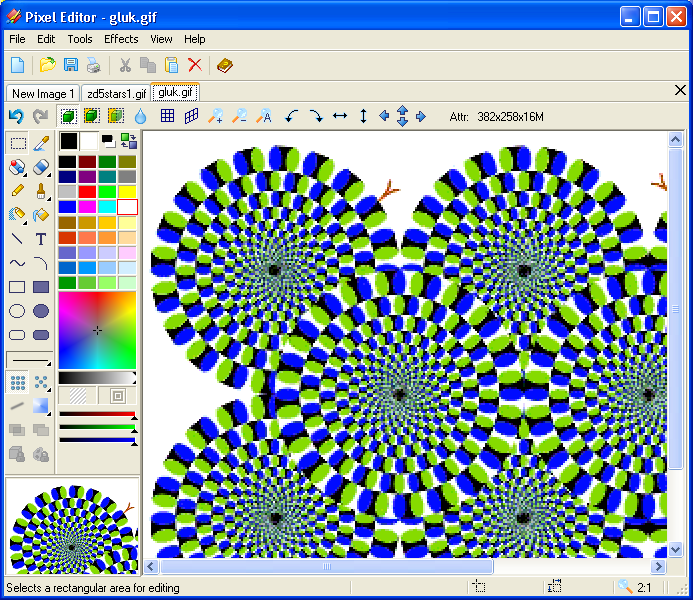Toggle the pixel grid display

[x=168, y=116]
